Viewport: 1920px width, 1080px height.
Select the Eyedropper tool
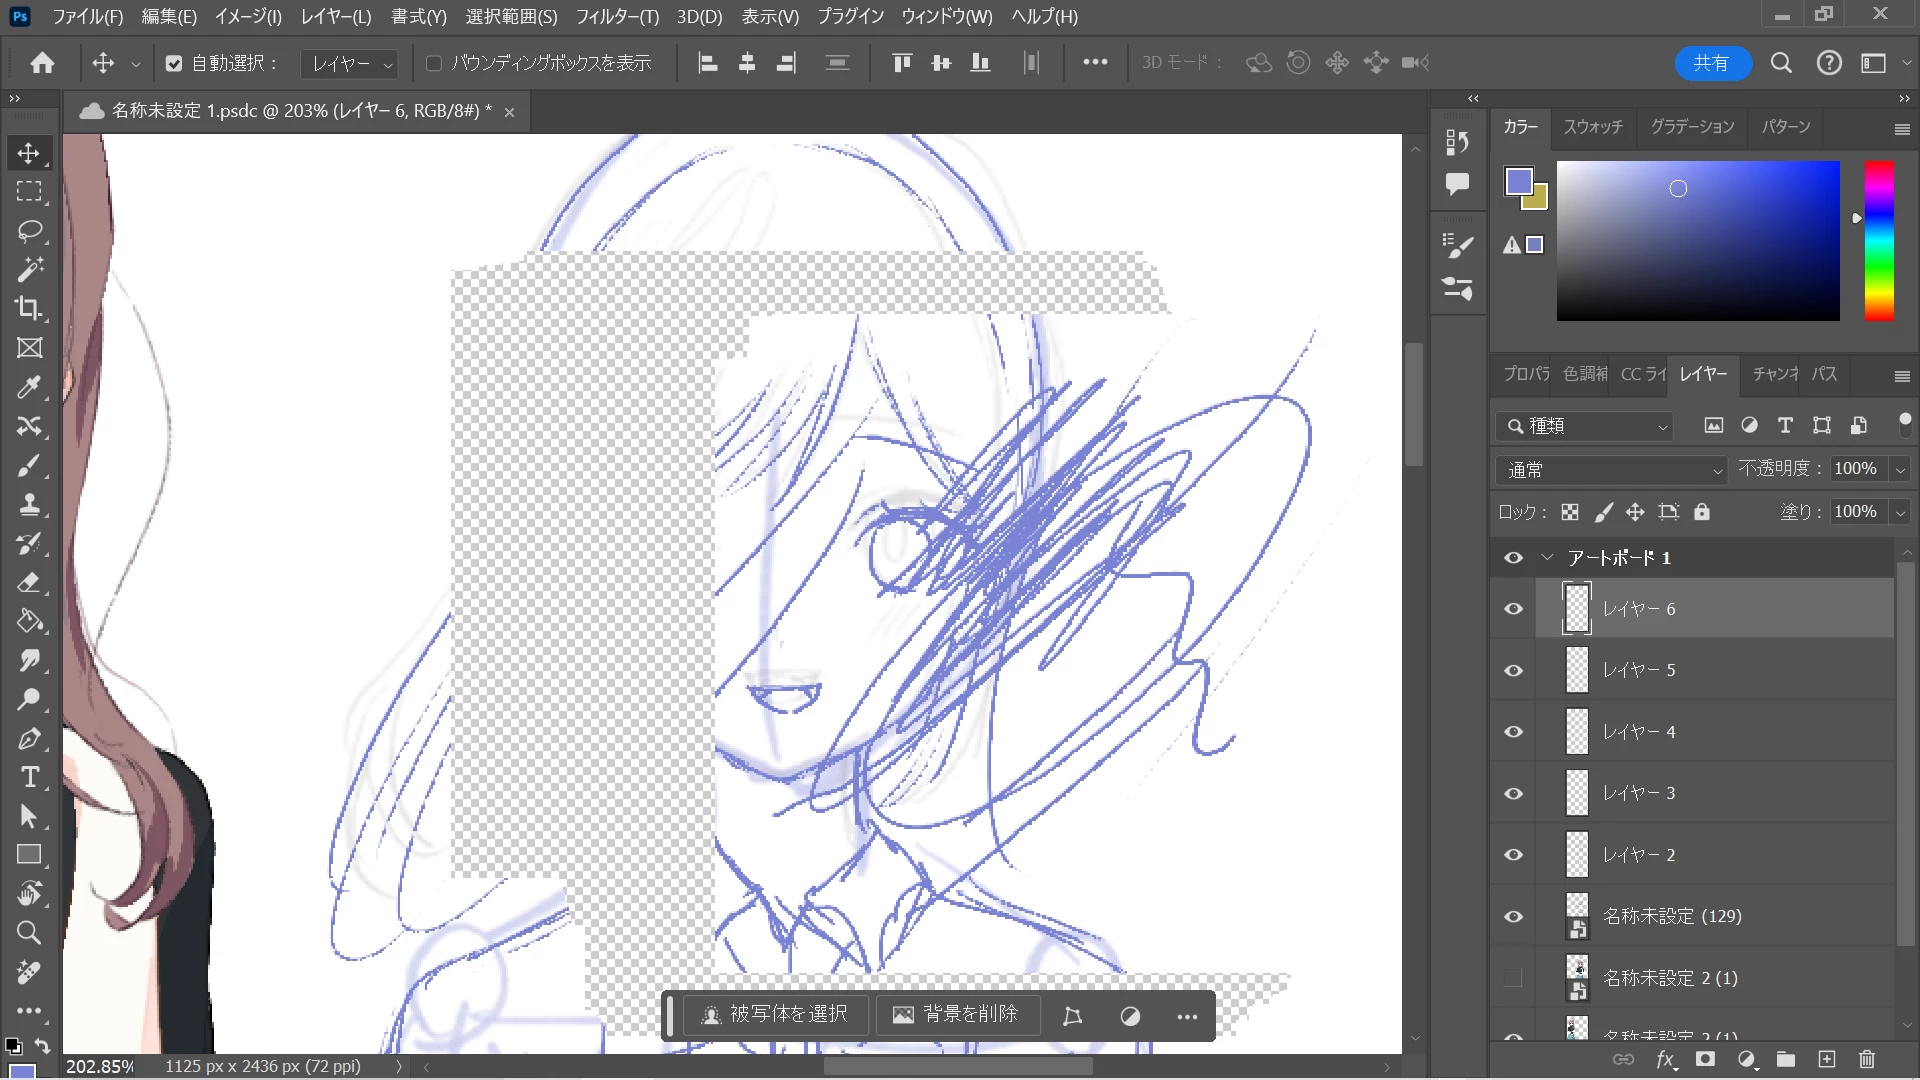(x=29, y=387)
